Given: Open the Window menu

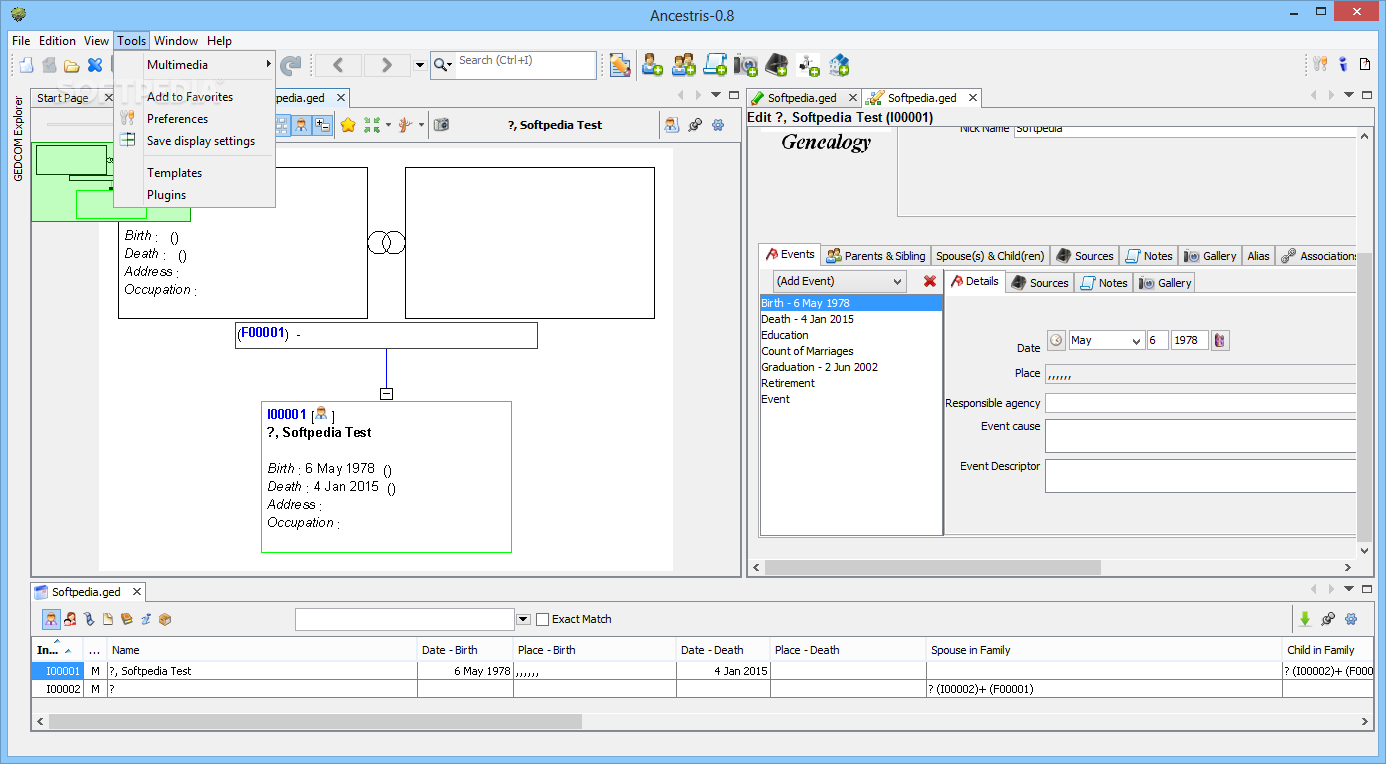Looking at the screenshot, I should pos(176,41).
